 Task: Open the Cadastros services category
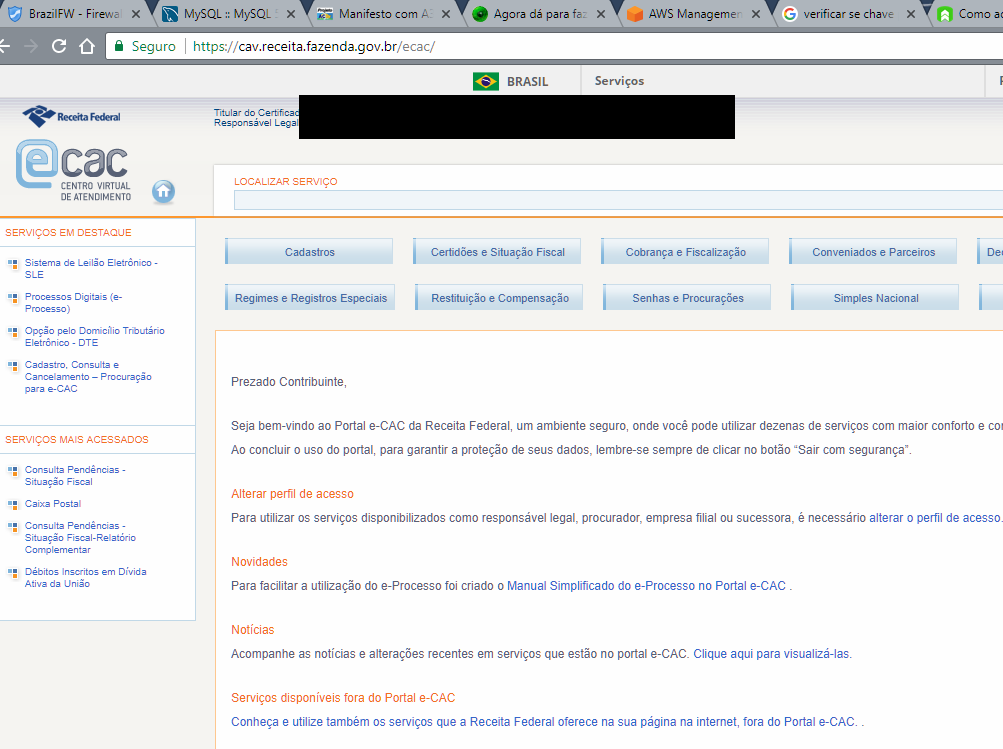(x=309, y=252)
